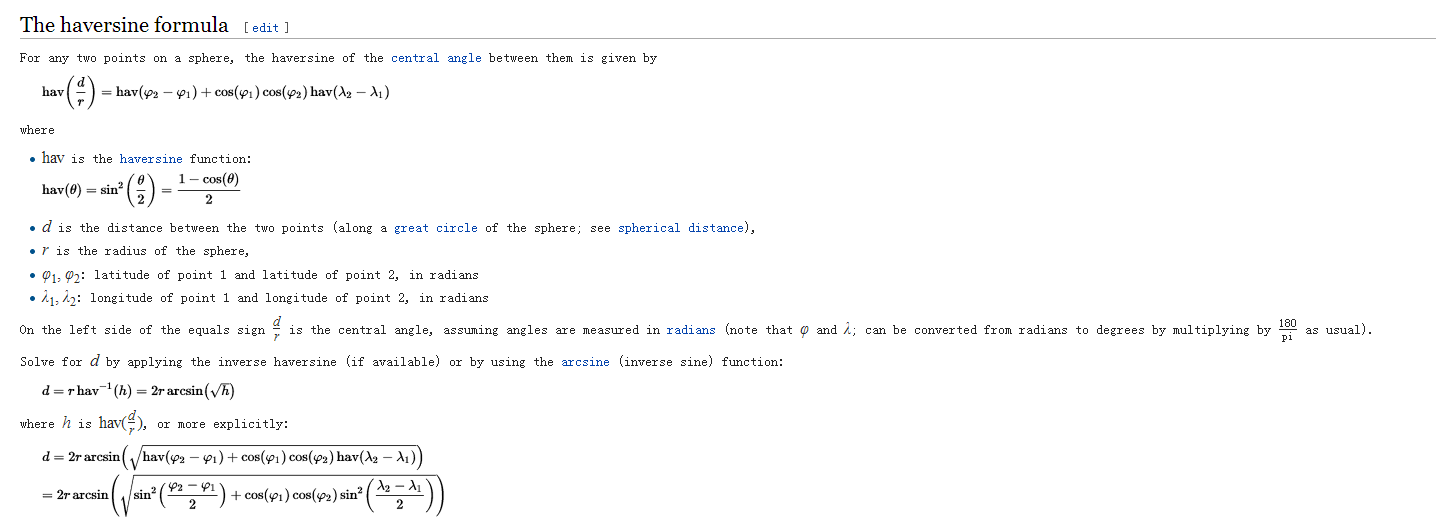Click the edit link beside the heading
1436x528 pixels.
tap(265, 28)
